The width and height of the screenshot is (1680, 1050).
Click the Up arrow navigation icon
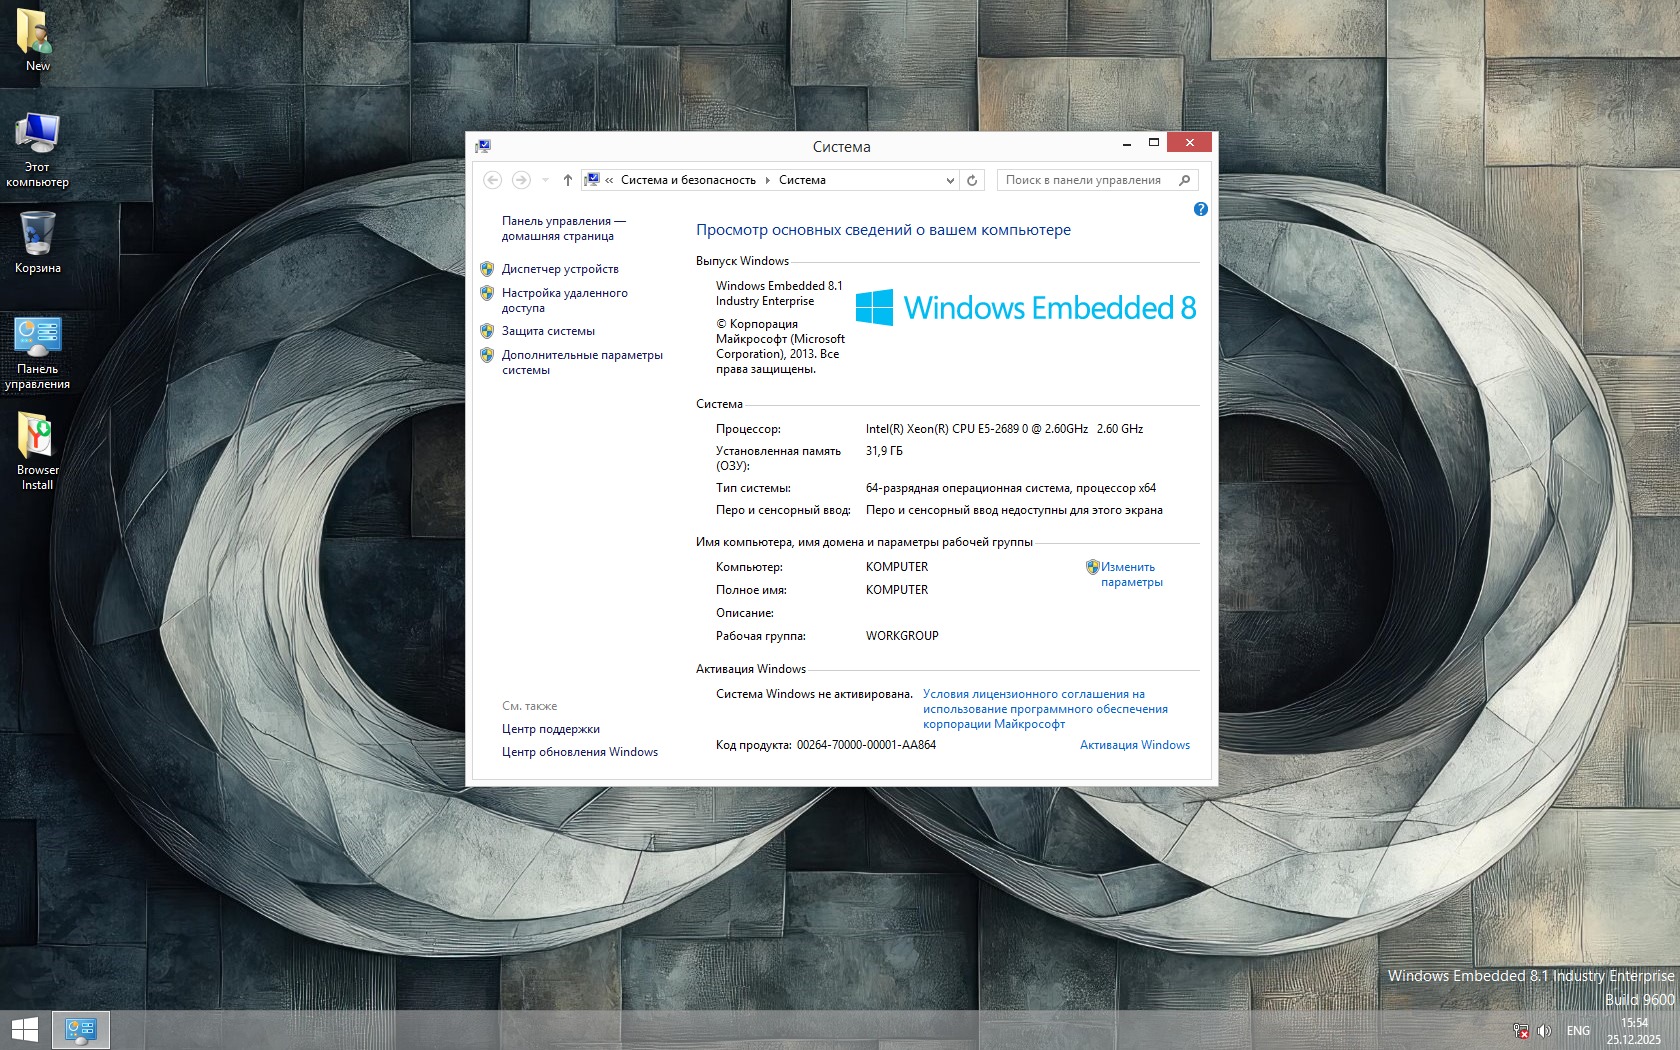[567, 180]
